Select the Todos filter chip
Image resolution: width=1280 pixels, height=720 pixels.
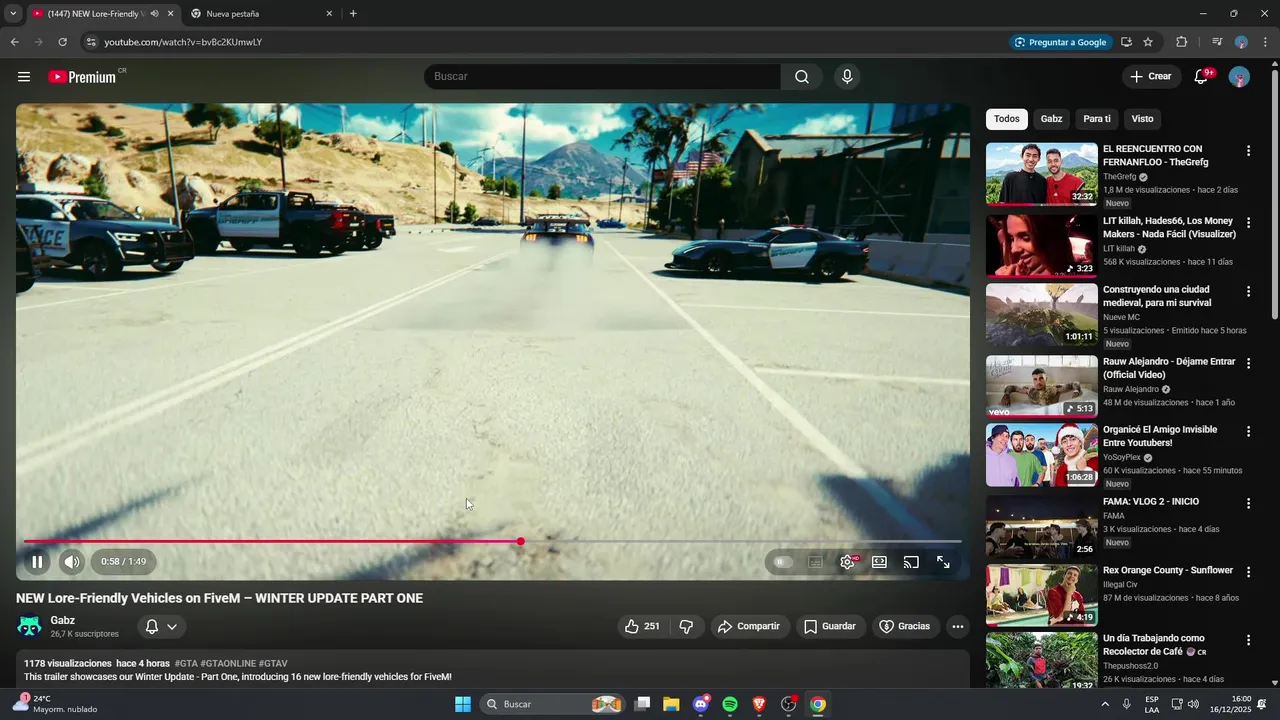click(1007, 119)
